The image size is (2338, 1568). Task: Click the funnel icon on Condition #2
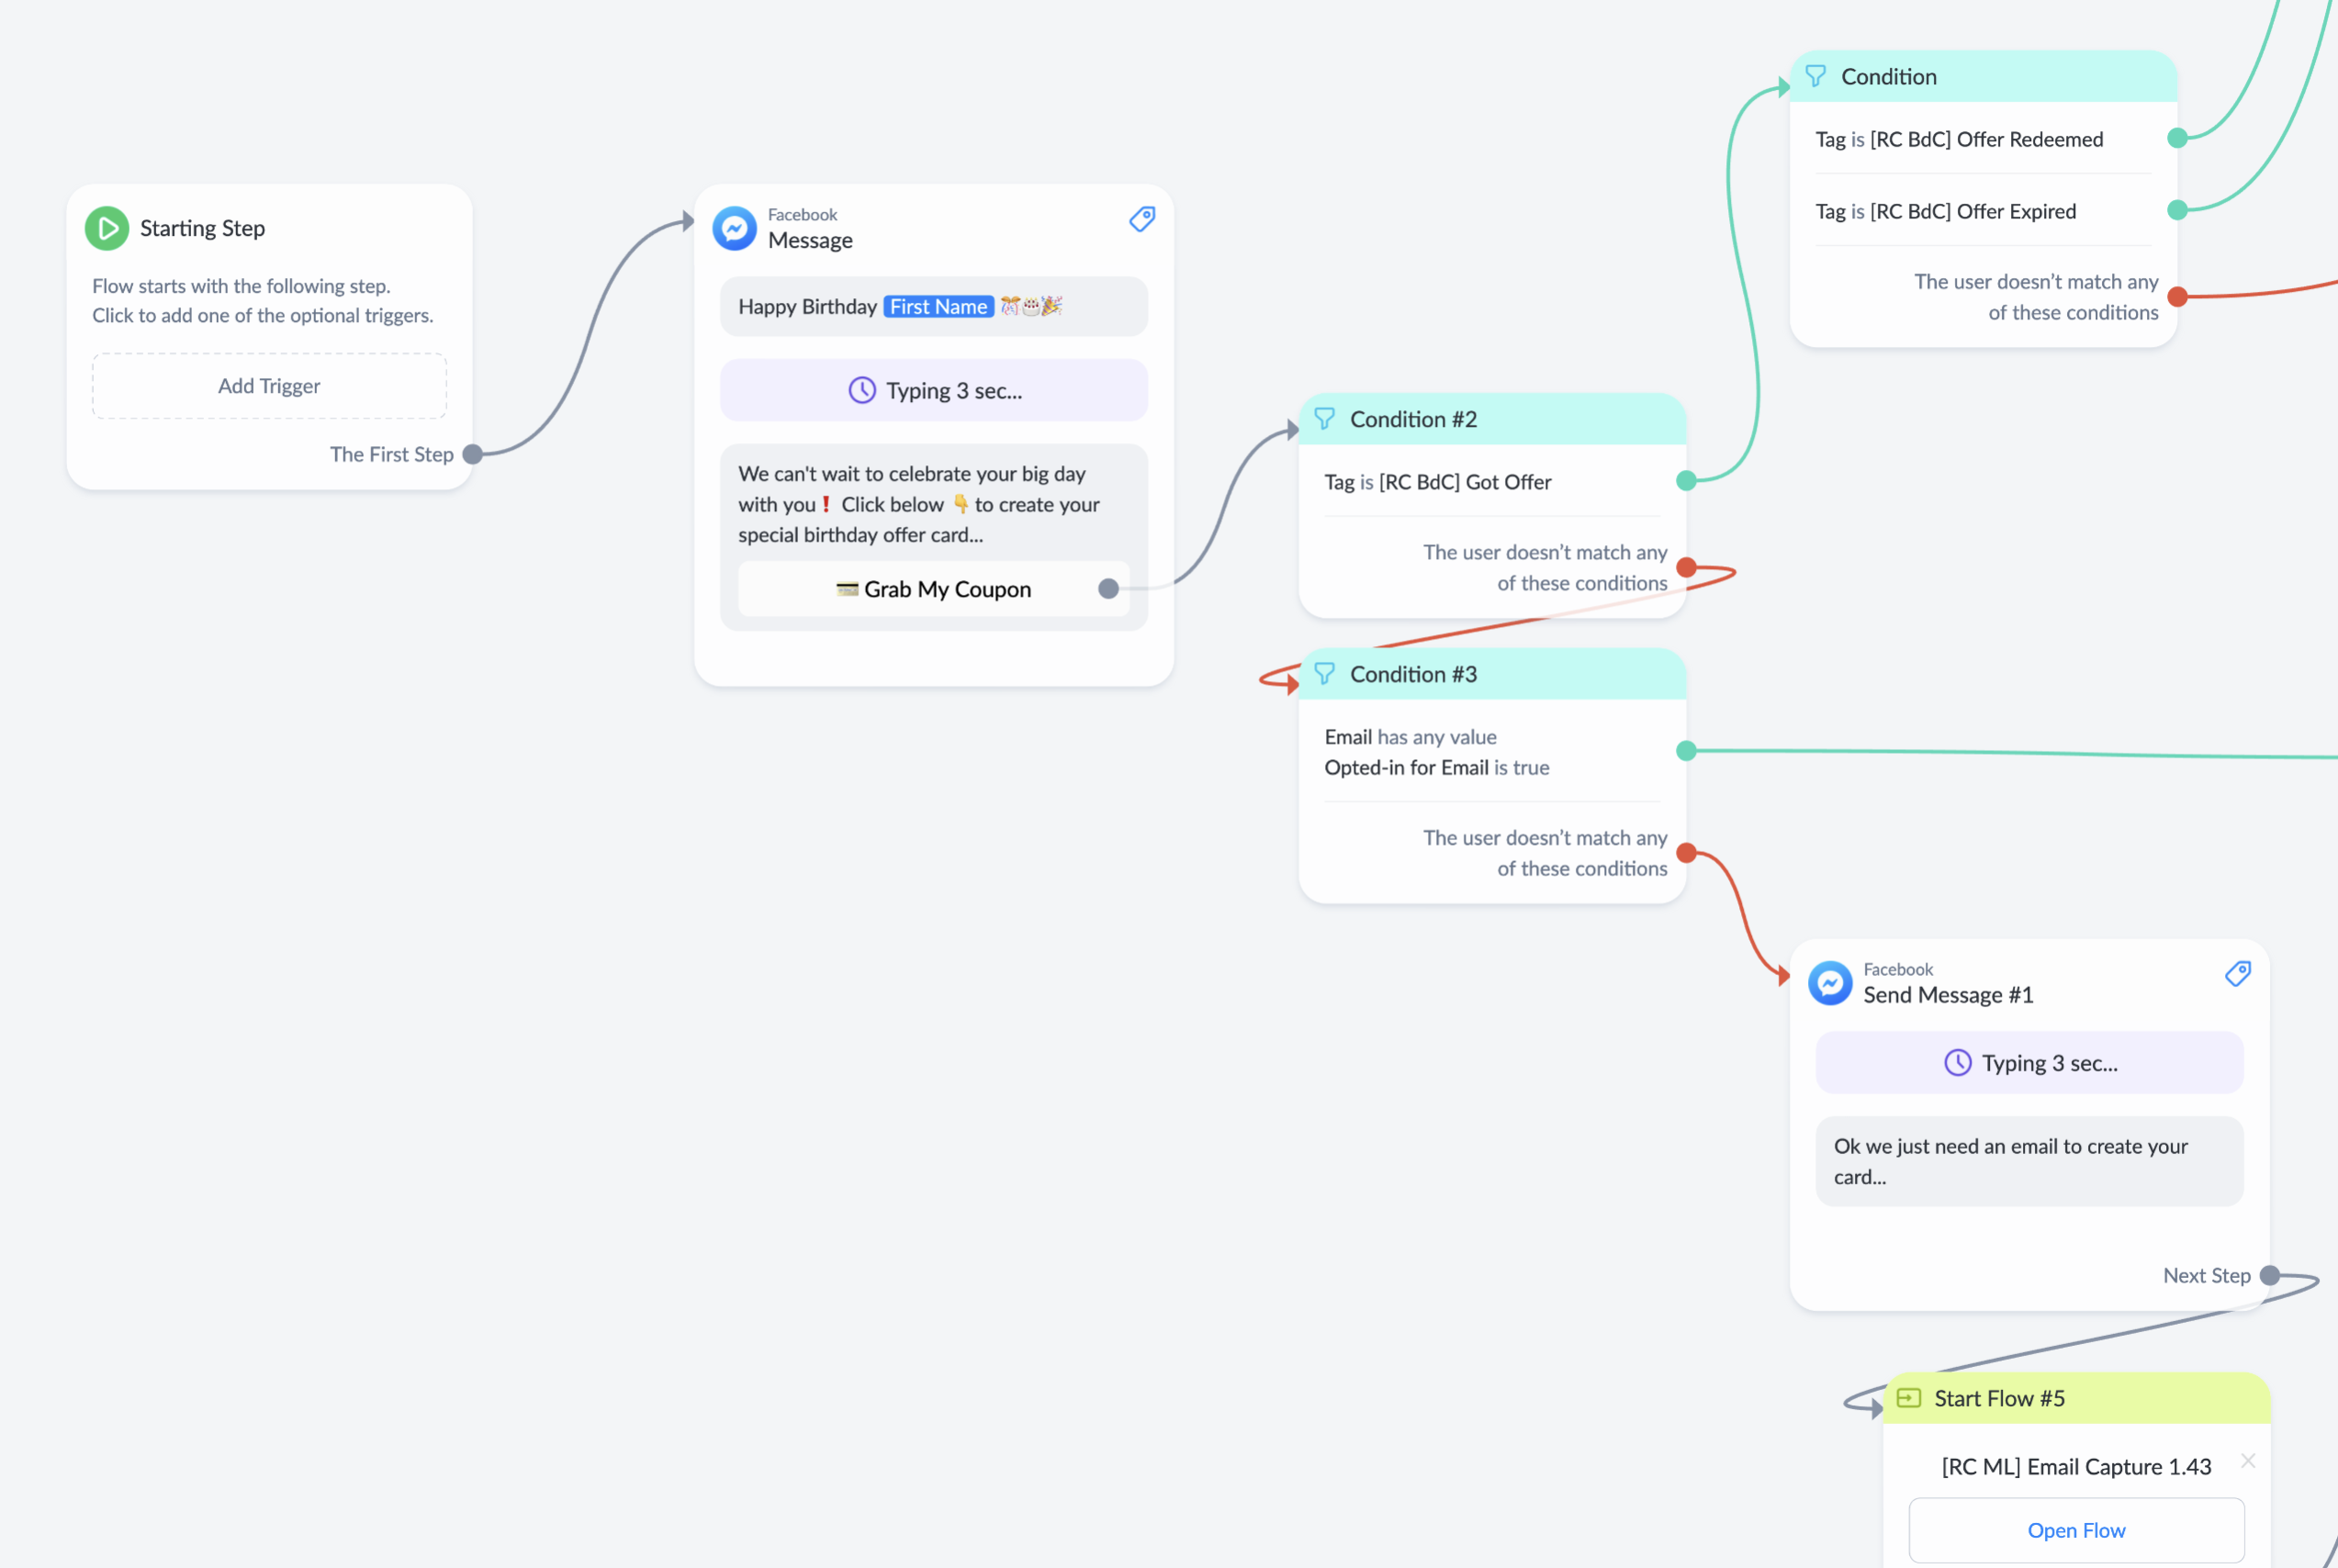point(1324,419)
